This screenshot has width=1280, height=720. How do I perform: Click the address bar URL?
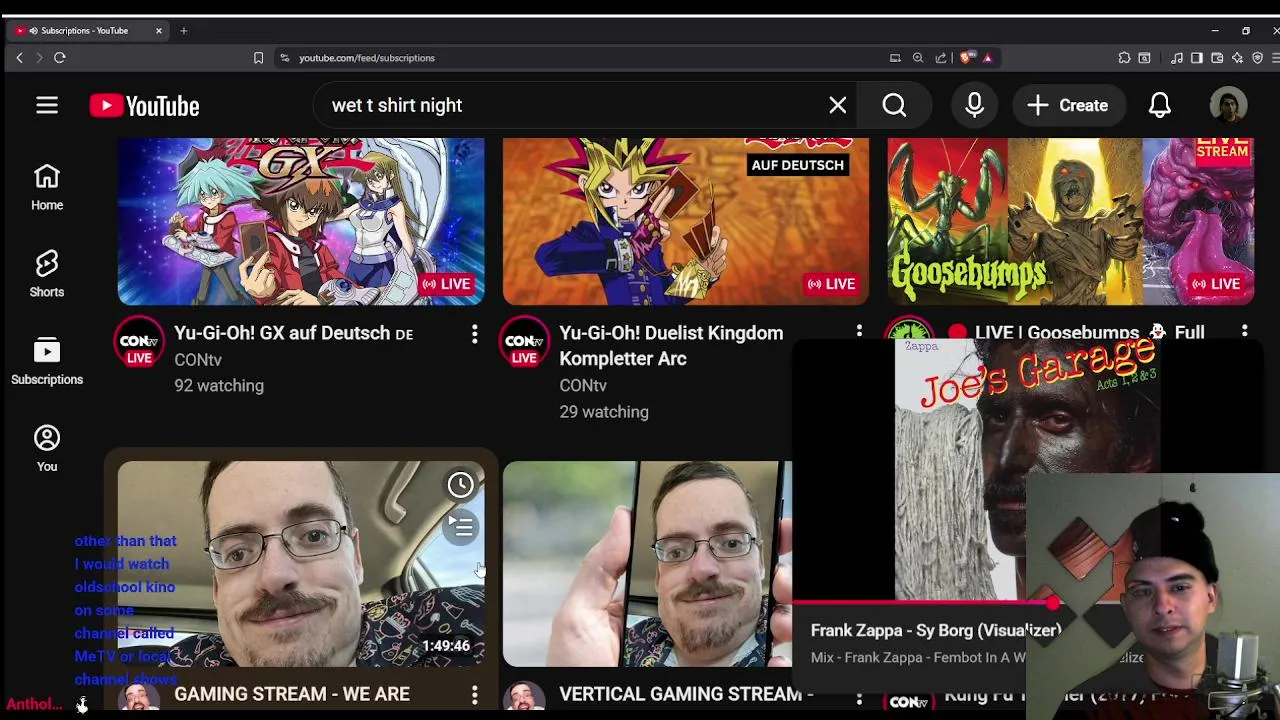click(x=367, y=58)
